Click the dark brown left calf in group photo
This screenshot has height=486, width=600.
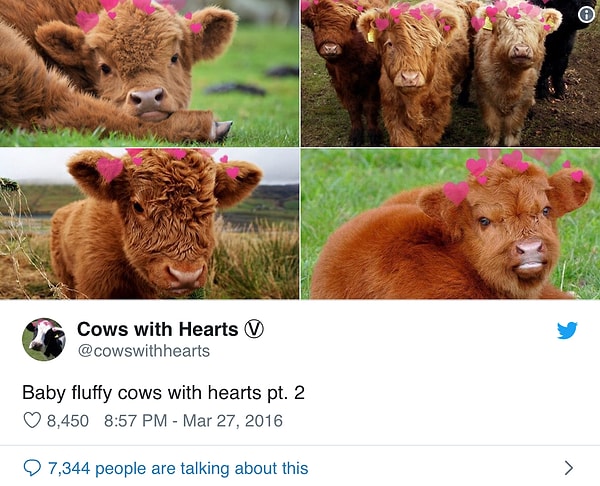tap(332, 70)
